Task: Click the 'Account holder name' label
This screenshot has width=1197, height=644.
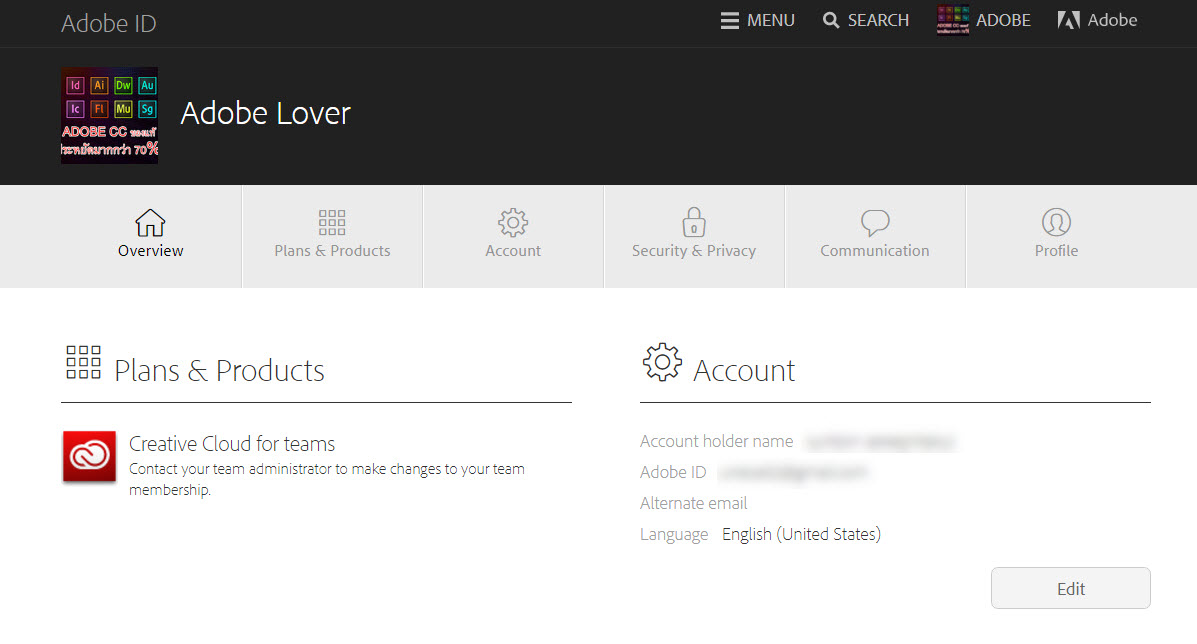Action: 716,441
